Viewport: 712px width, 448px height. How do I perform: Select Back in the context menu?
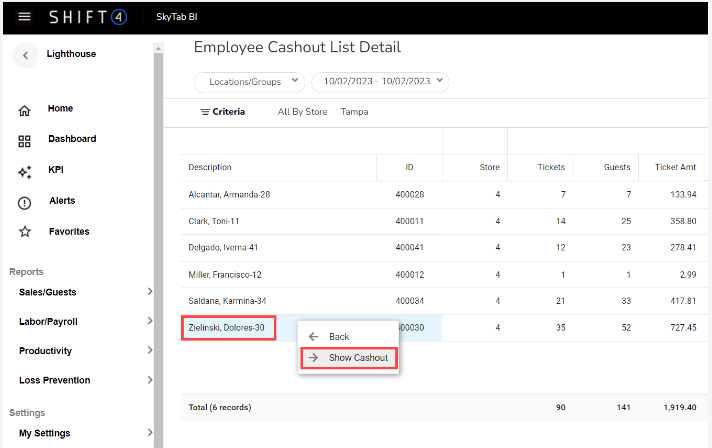[338, 337]
